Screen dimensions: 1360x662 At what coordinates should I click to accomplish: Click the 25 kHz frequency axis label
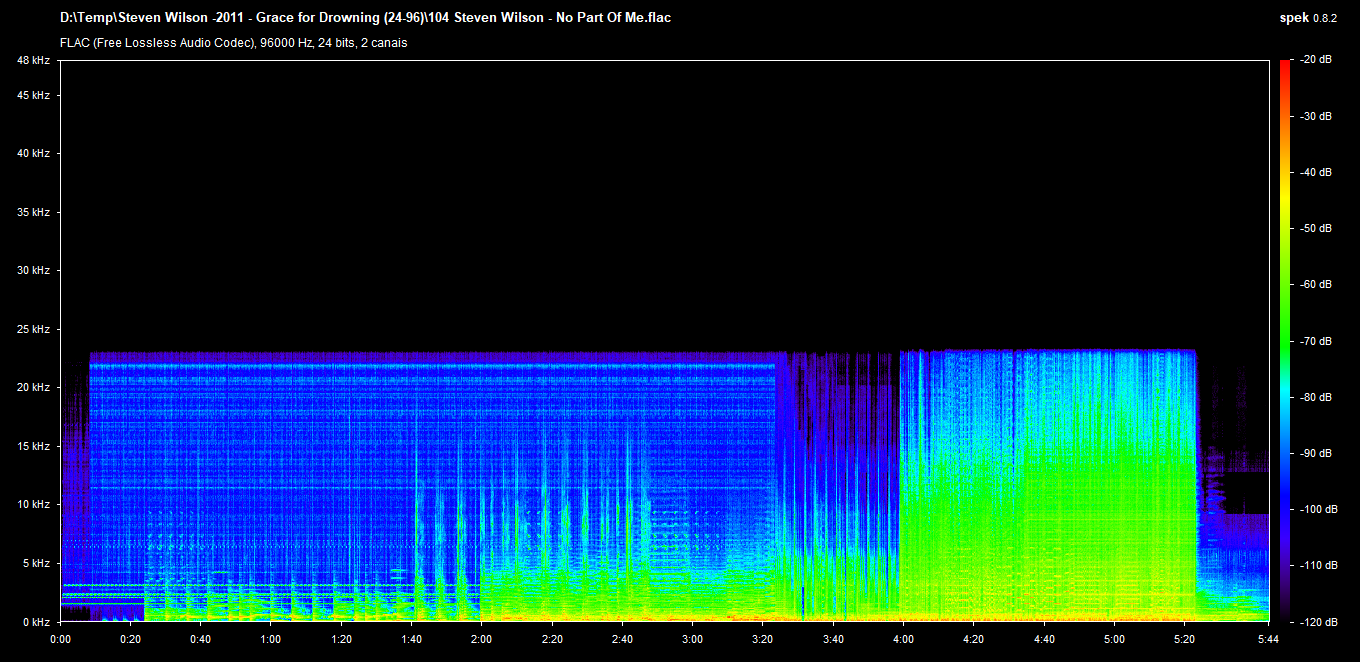coord(33,329)
